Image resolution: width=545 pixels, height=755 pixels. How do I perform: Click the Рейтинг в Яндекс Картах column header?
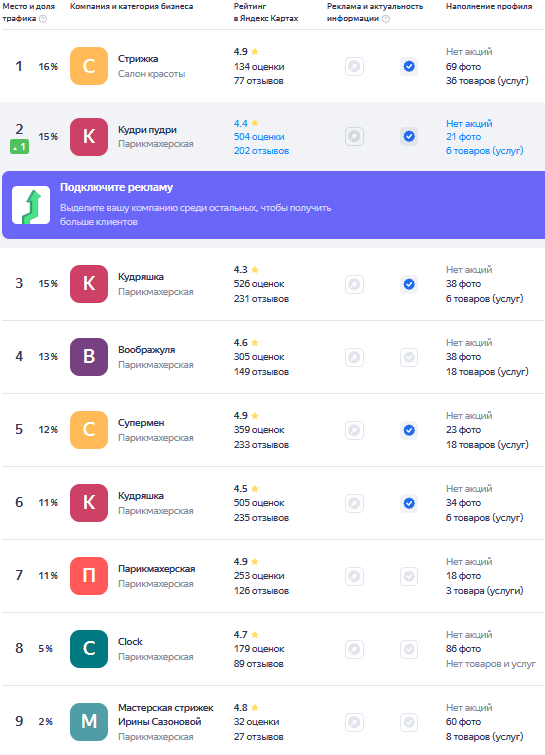(x=266, y=13)
